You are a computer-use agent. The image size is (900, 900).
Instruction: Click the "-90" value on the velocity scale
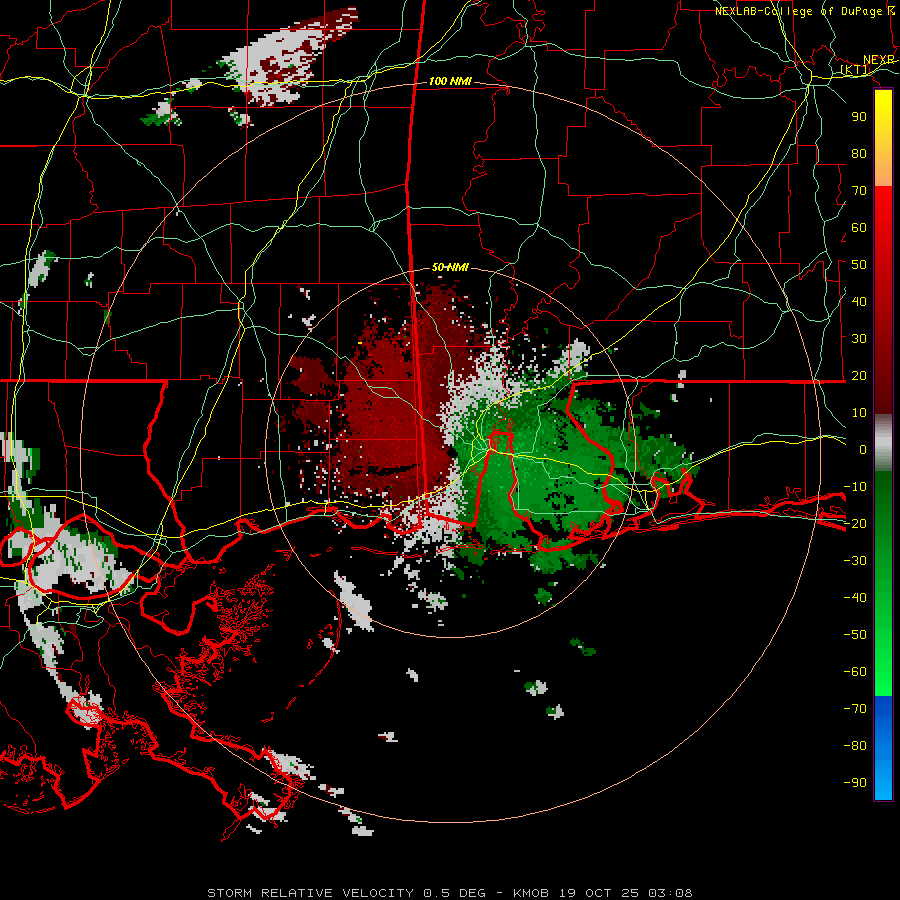coord(855,783)
